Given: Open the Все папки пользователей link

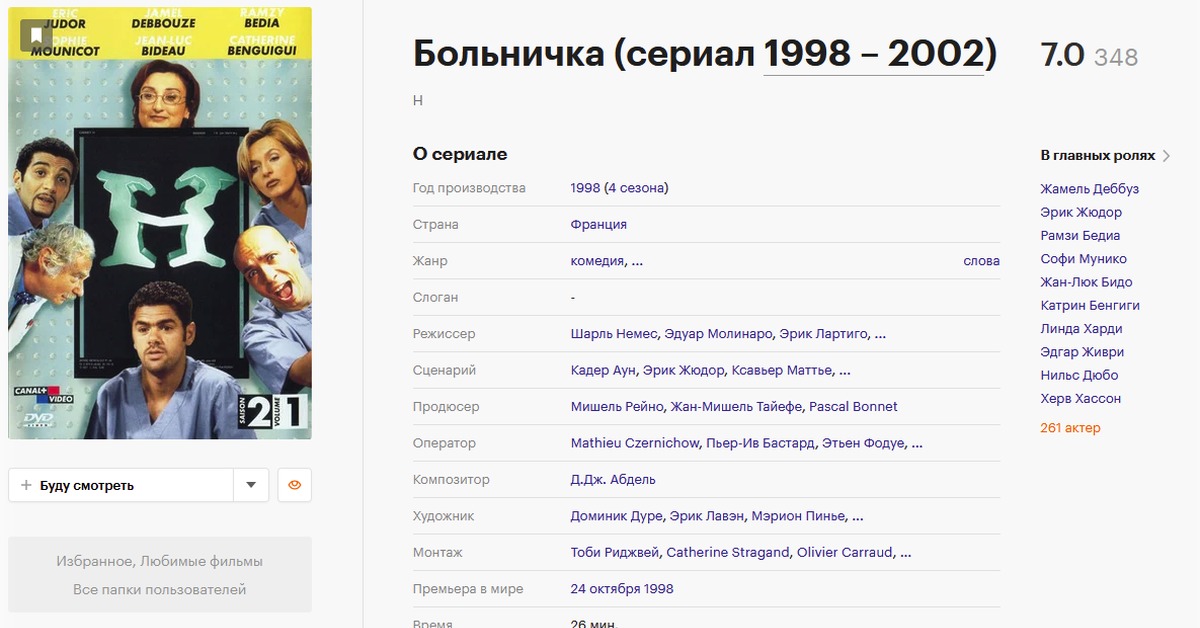Looking at the screenshot, I should coord(160,590).
